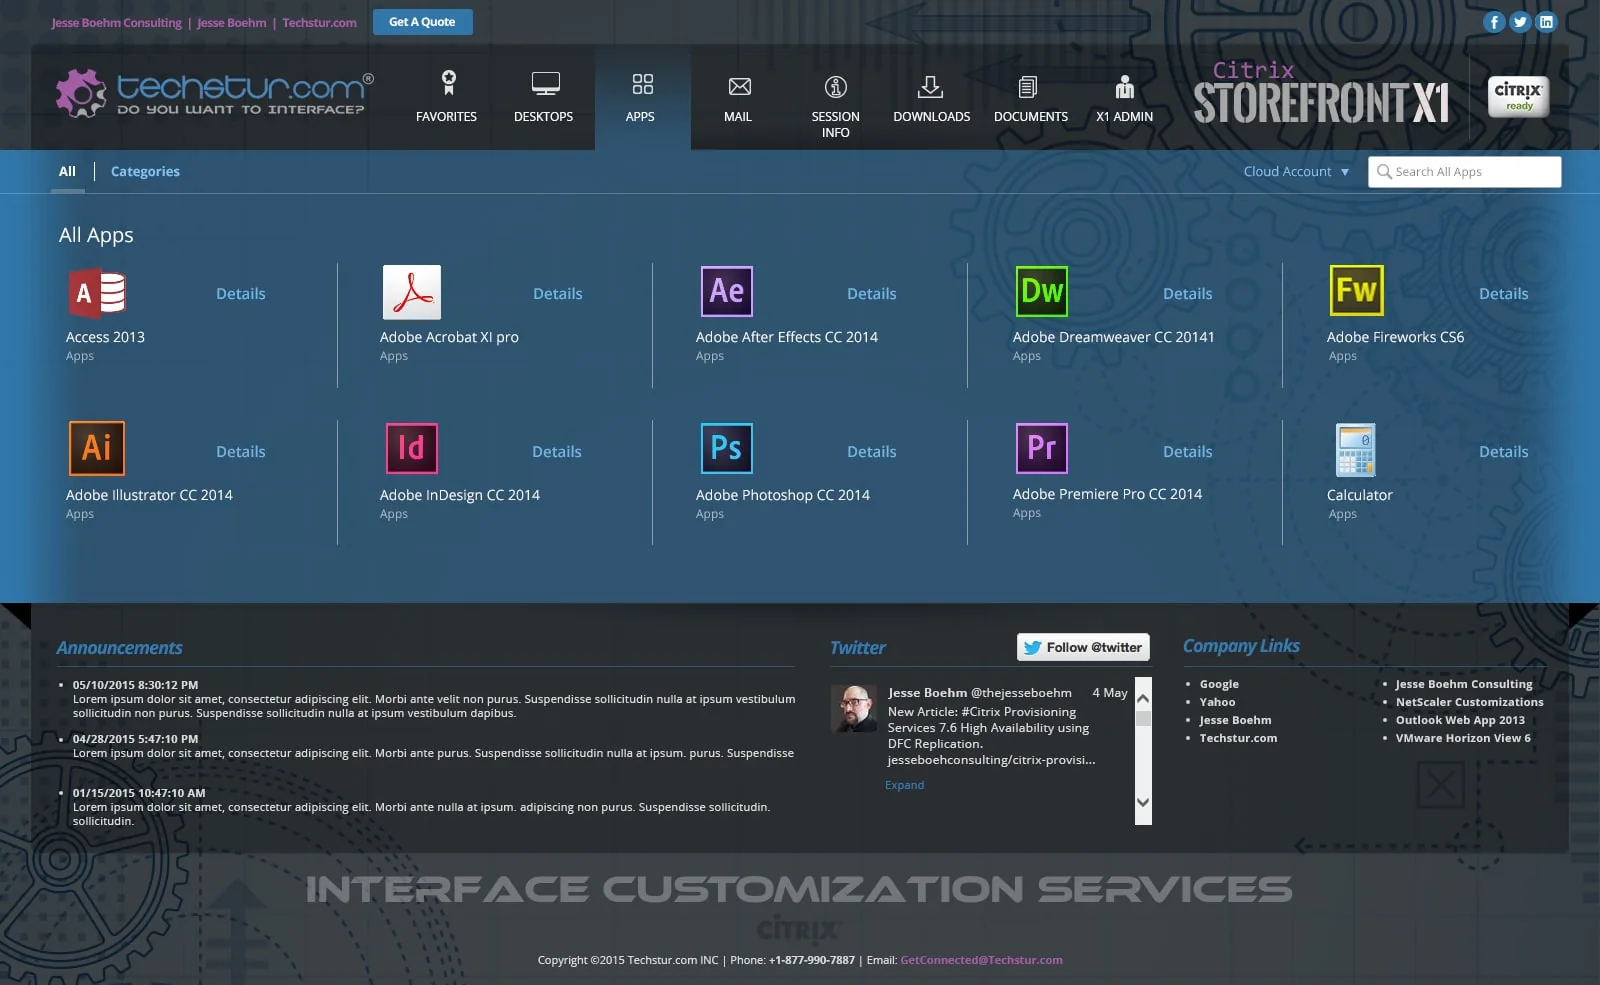Image resolution: width=1600 pixels, height=985 pixels.
Task: Launch the Adobe Dreamweaver app icon
Action: pyautogui.click(x=1042, y=291)
